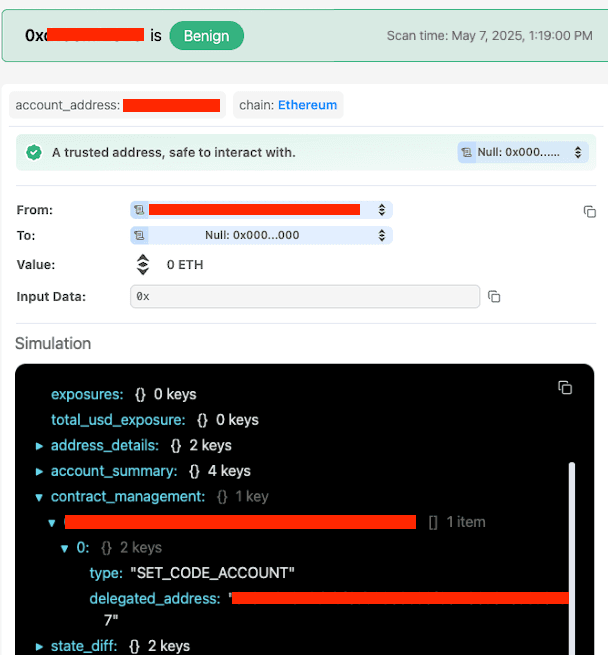The width and height of the screenshot is (608, 655).
Task: Click the Ethereum icon next to Value
Action: pyautogui.click(x=143, y=264)
